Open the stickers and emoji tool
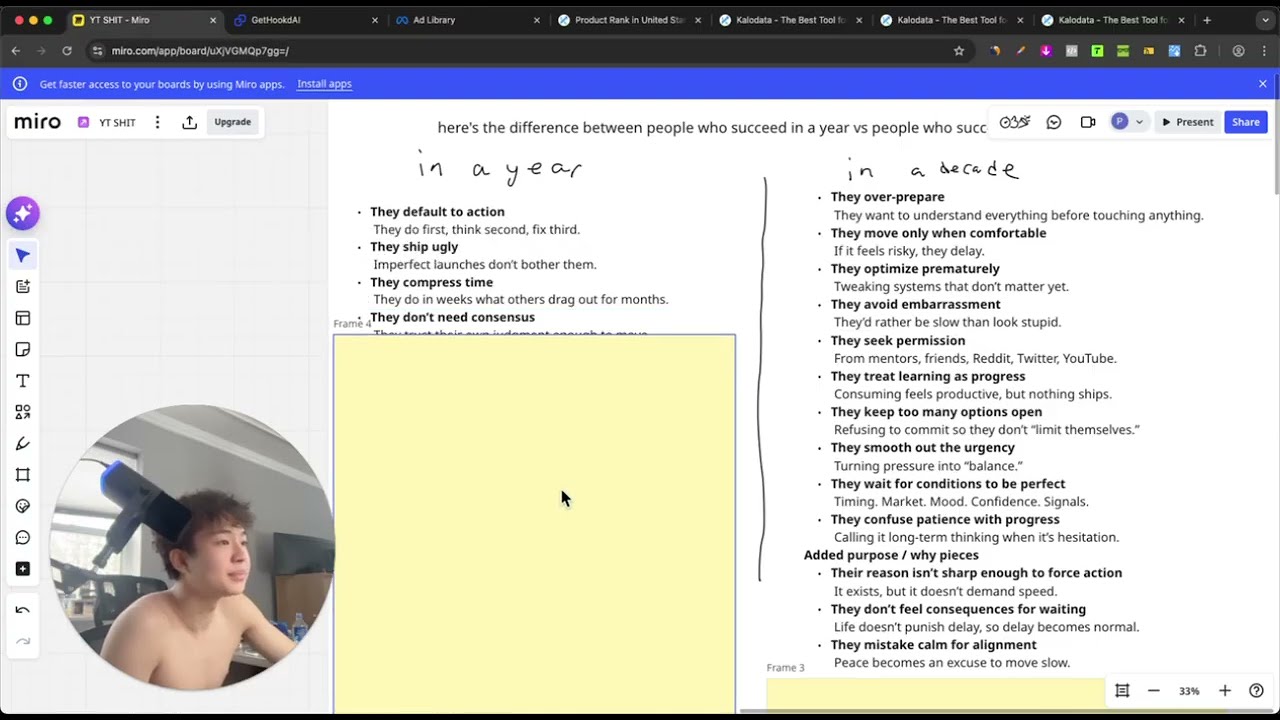 (22, 506)
